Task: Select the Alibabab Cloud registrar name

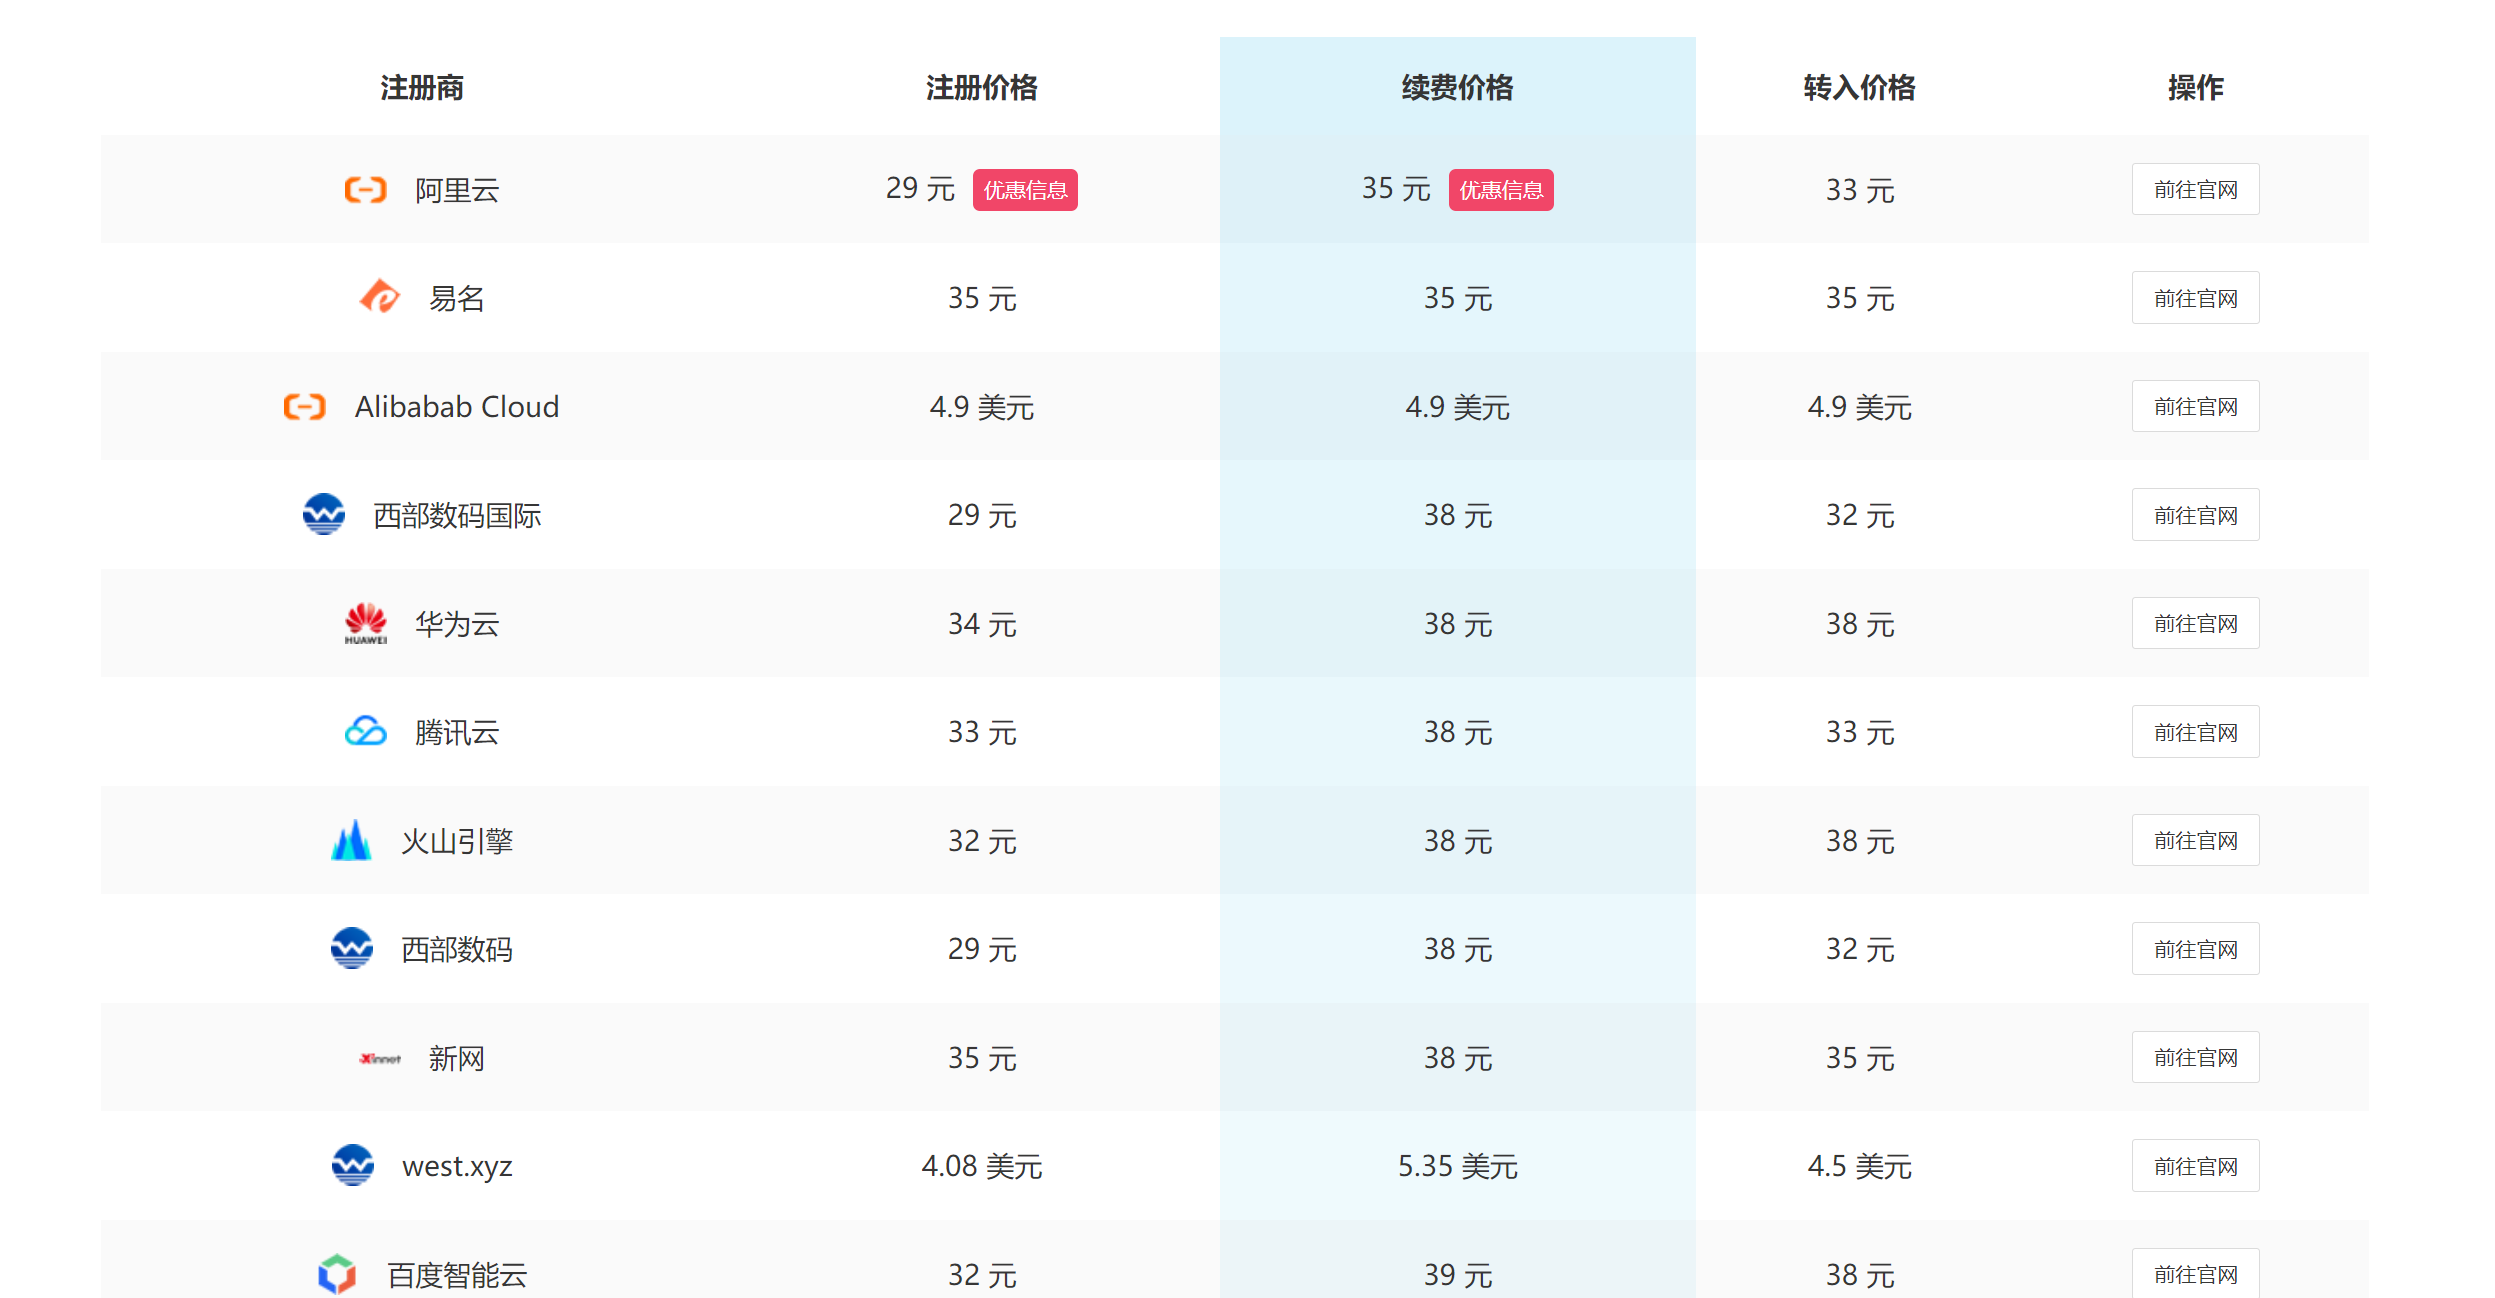Action: click(x=457, y=407)
